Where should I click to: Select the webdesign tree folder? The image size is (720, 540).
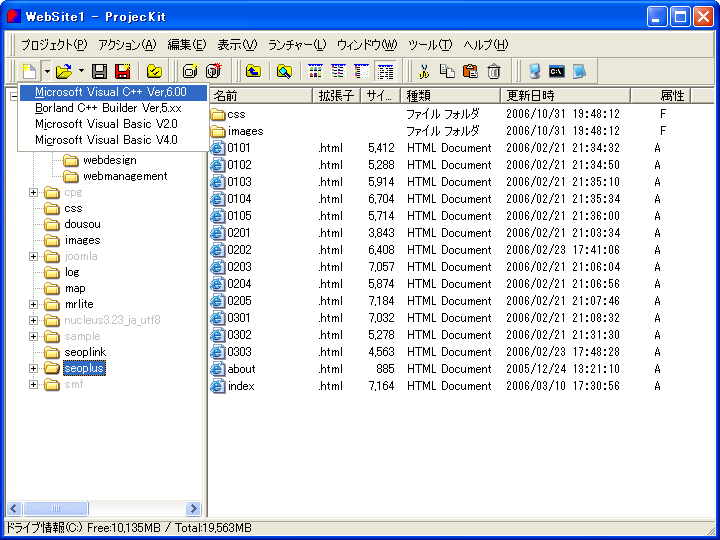(110, 160)
